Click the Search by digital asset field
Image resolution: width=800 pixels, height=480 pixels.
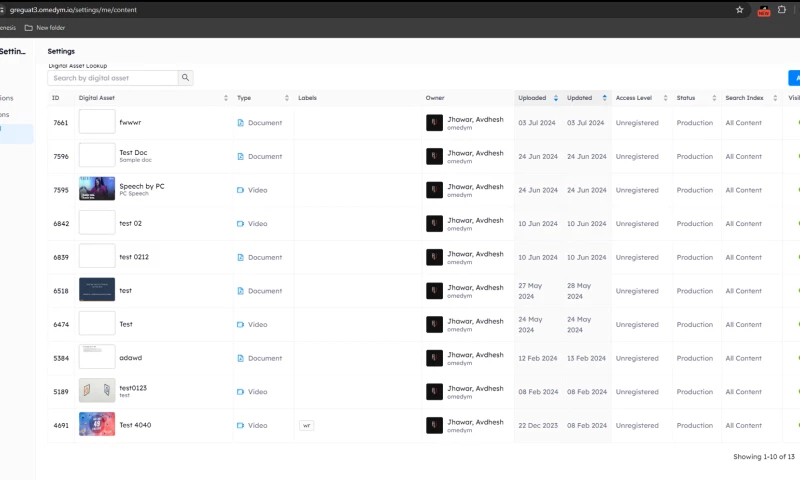[x=114, y=78]
